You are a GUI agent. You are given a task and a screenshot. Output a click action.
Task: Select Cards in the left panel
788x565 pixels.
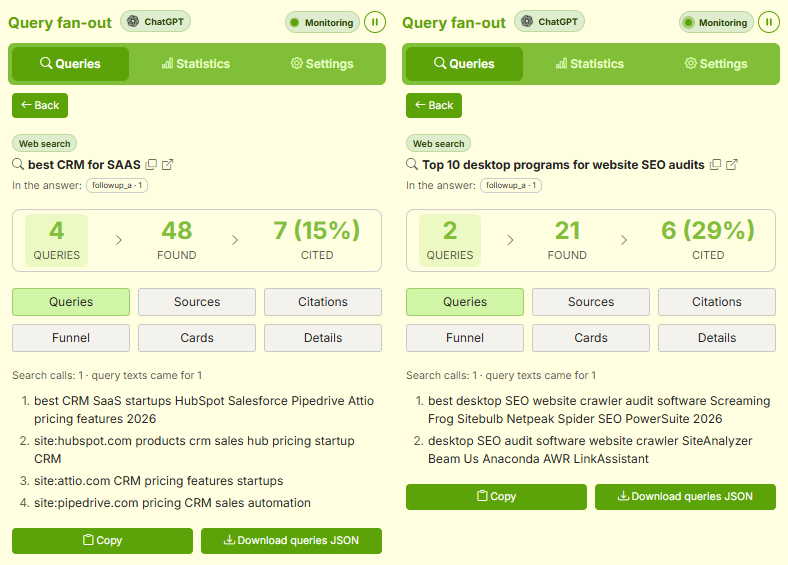click(x=197, y=338)
